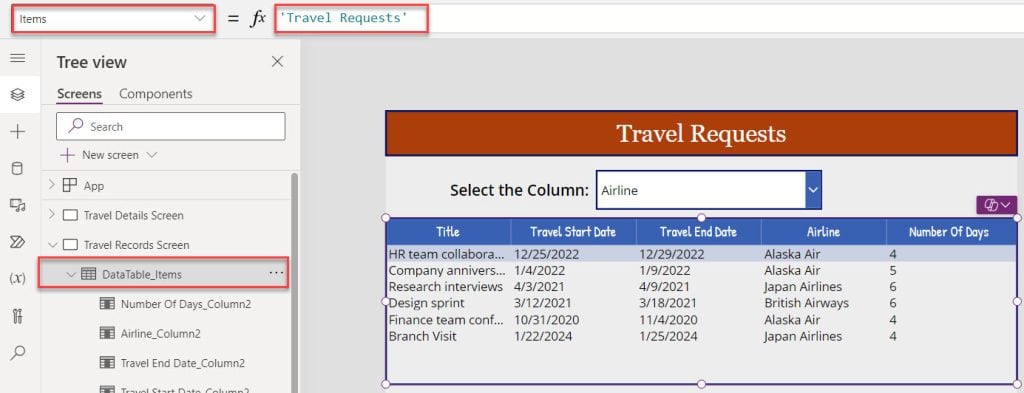Switch to the Components tab
The height and width of the screenshot is (393, 1024).
point(155,94)
